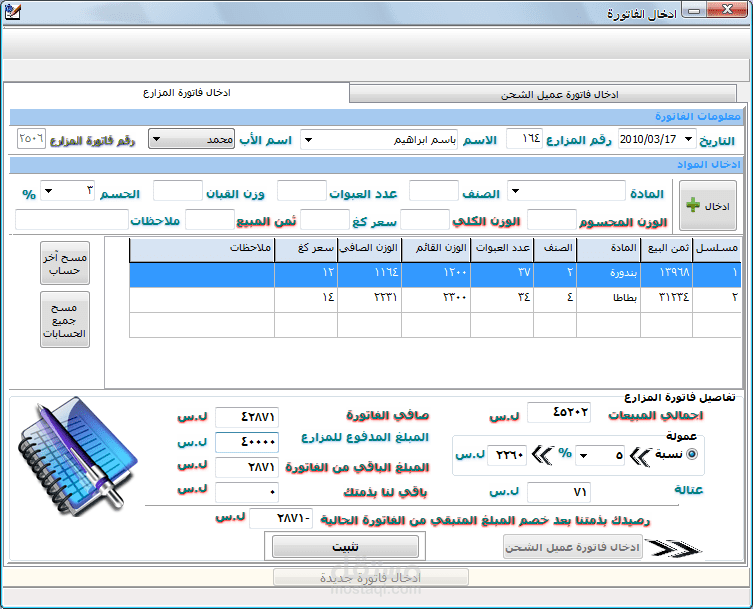Open the اسم الأب dropdown
Viewport: 753px width, 609px height.
click(x=156, y=139)
